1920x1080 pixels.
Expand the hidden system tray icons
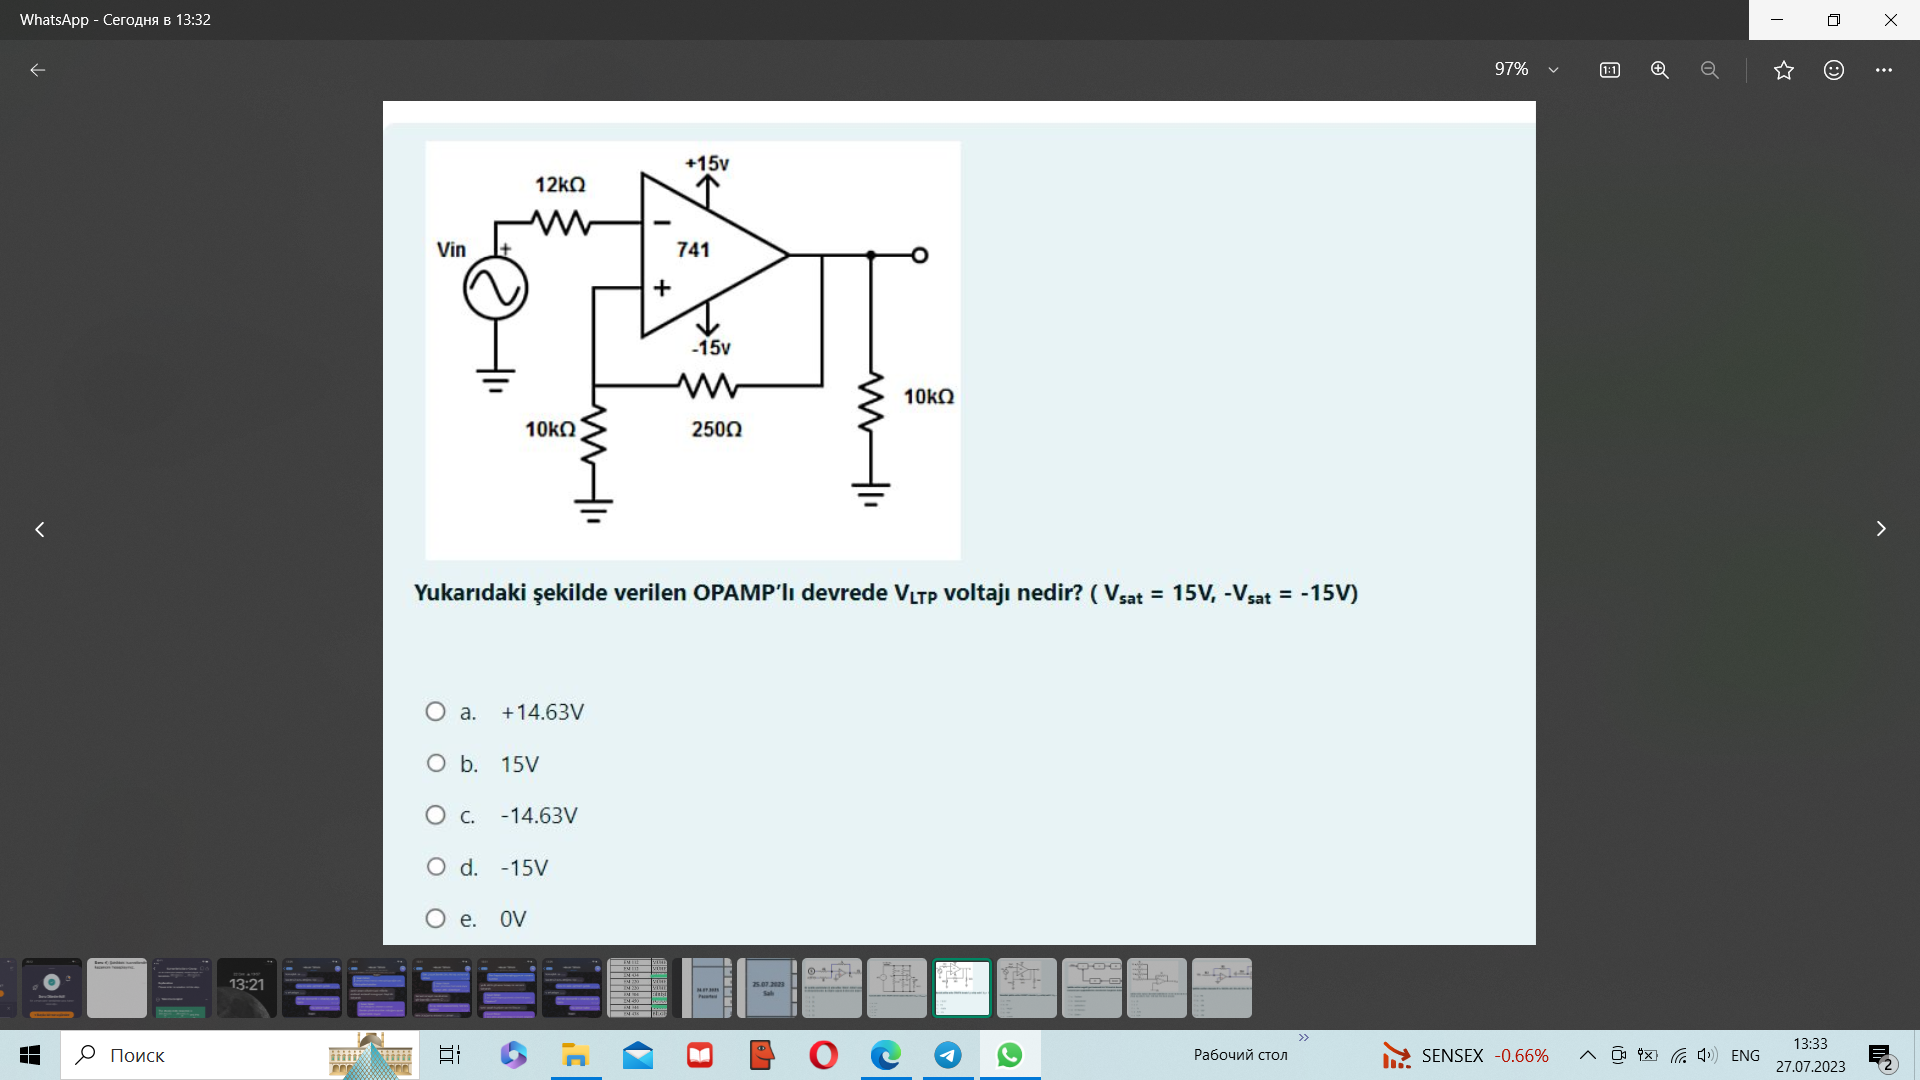(1588, 1055)
